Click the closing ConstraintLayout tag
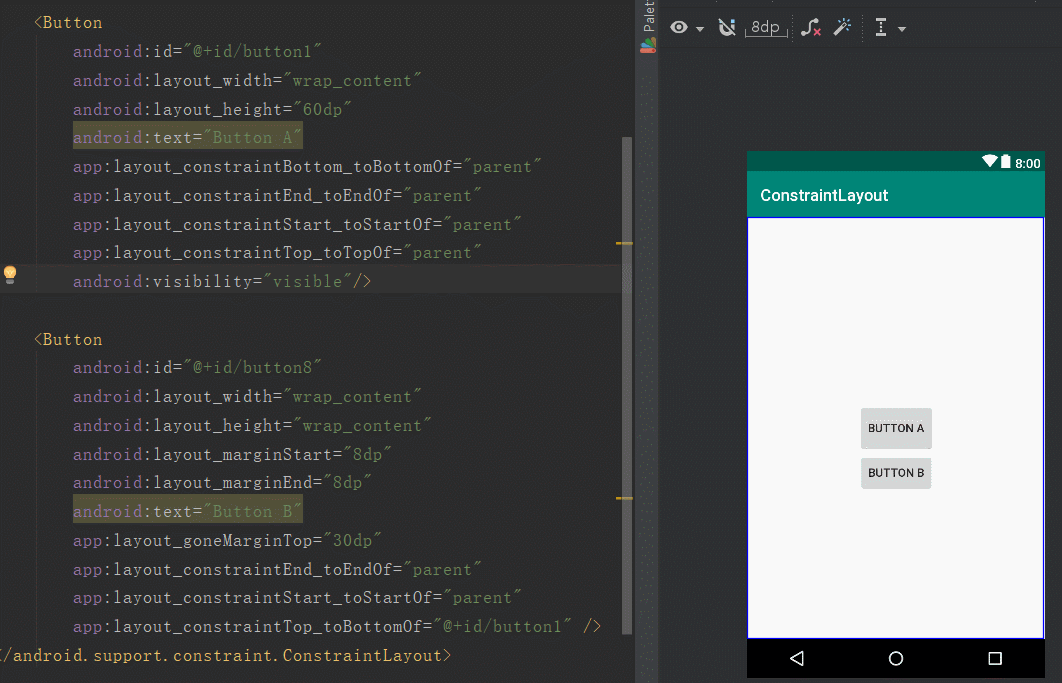 225,656
